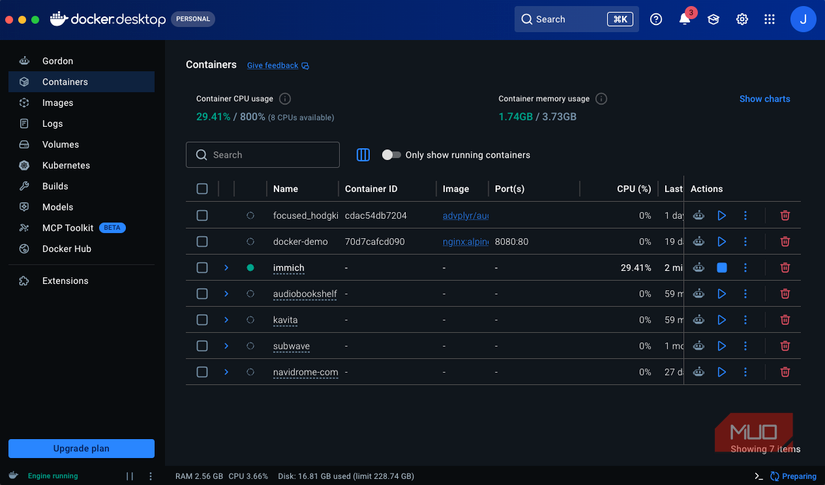Go to Images in the sidebar
Image resolution: width=825 pixels, height=485 pixels.
point(82,103)
